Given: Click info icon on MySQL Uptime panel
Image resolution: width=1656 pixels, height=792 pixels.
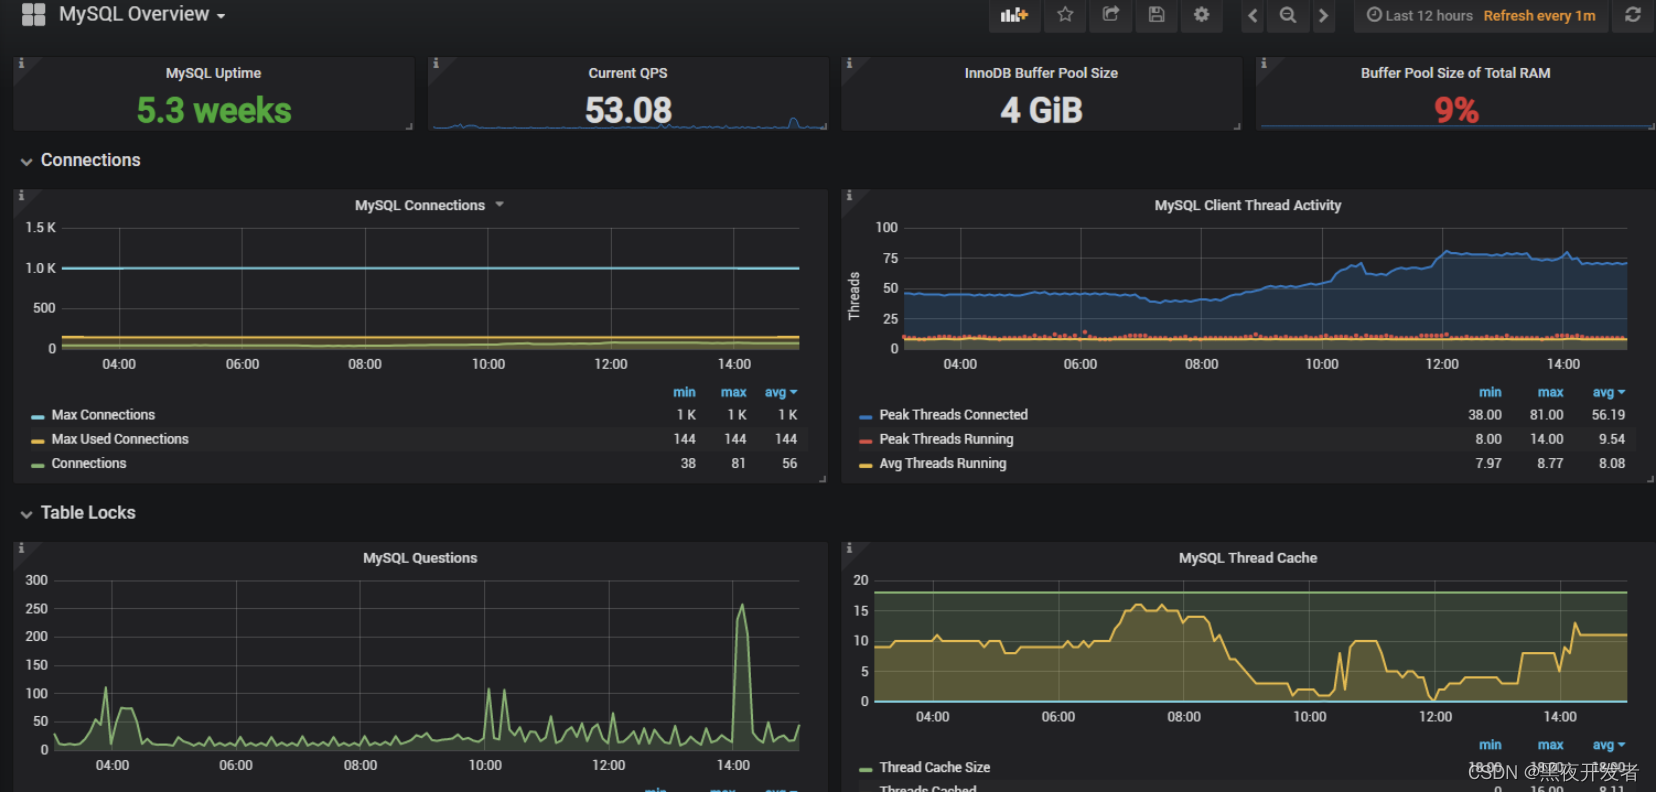Looking at the screenshot, I should pyautogui.click(x=21, y=63).
